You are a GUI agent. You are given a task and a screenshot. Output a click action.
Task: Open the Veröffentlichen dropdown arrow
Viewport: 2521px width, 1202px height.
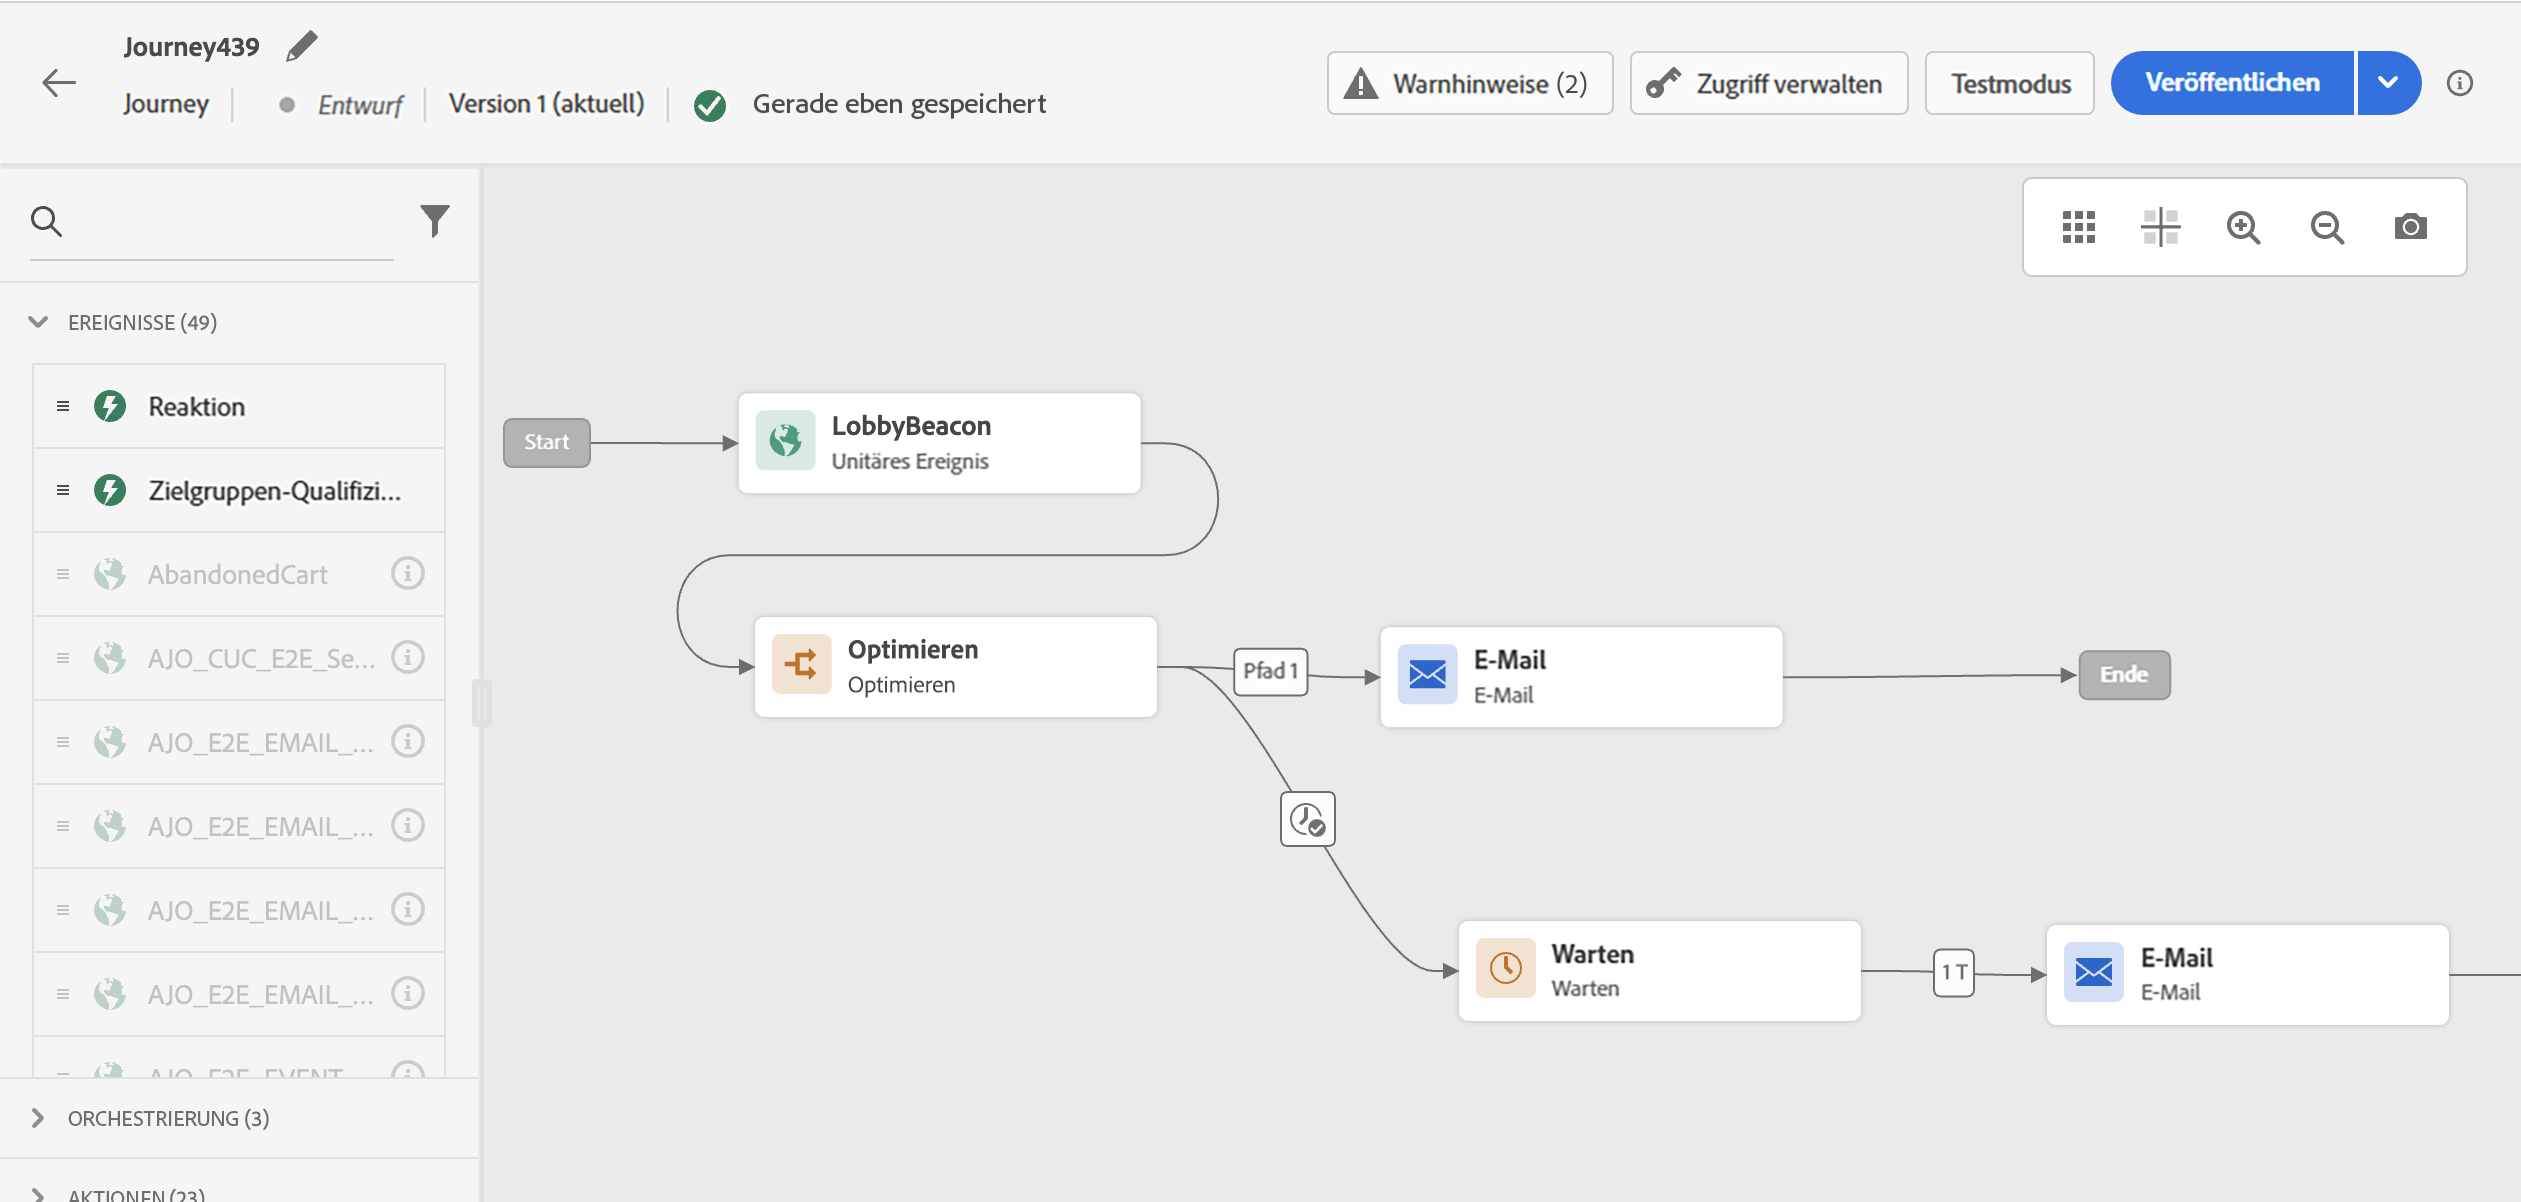[x=2388, y=83]
